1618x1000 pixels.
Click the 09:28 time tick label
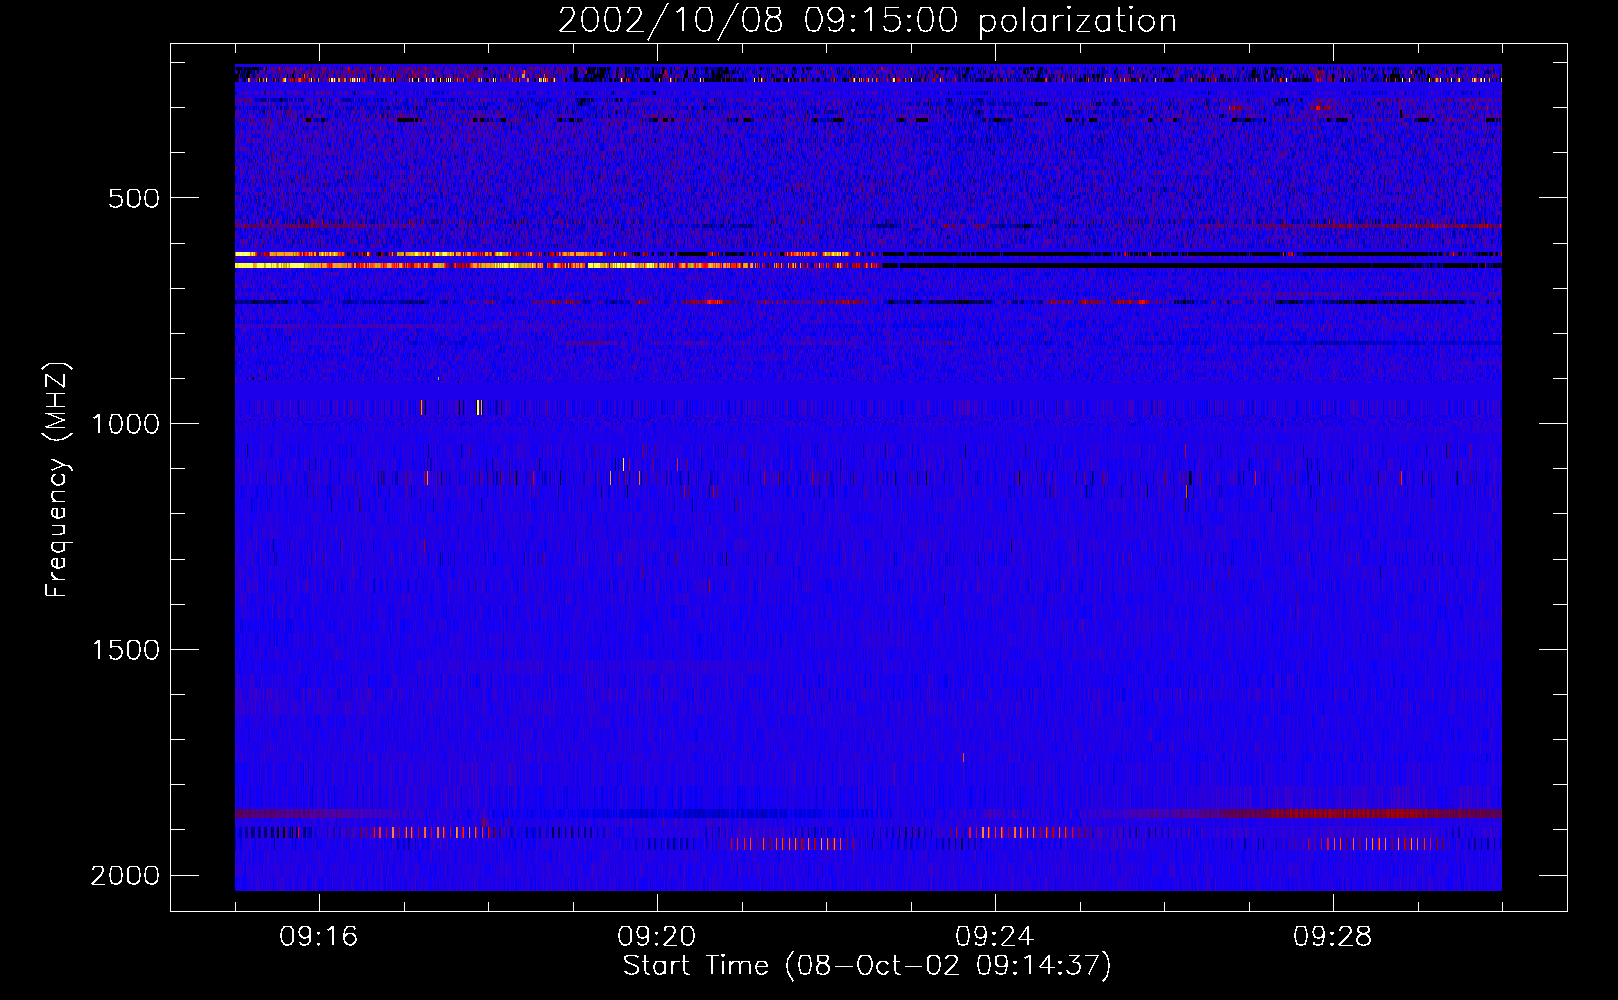(x=1333, y=937)
